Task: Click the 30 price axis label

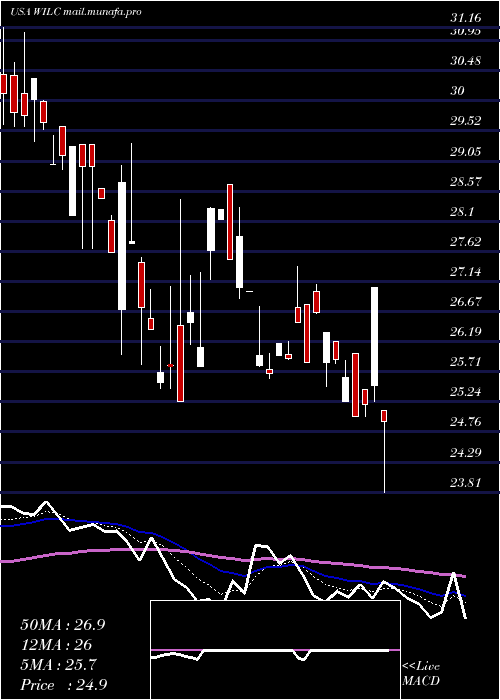Action: [x=458, y=91]
